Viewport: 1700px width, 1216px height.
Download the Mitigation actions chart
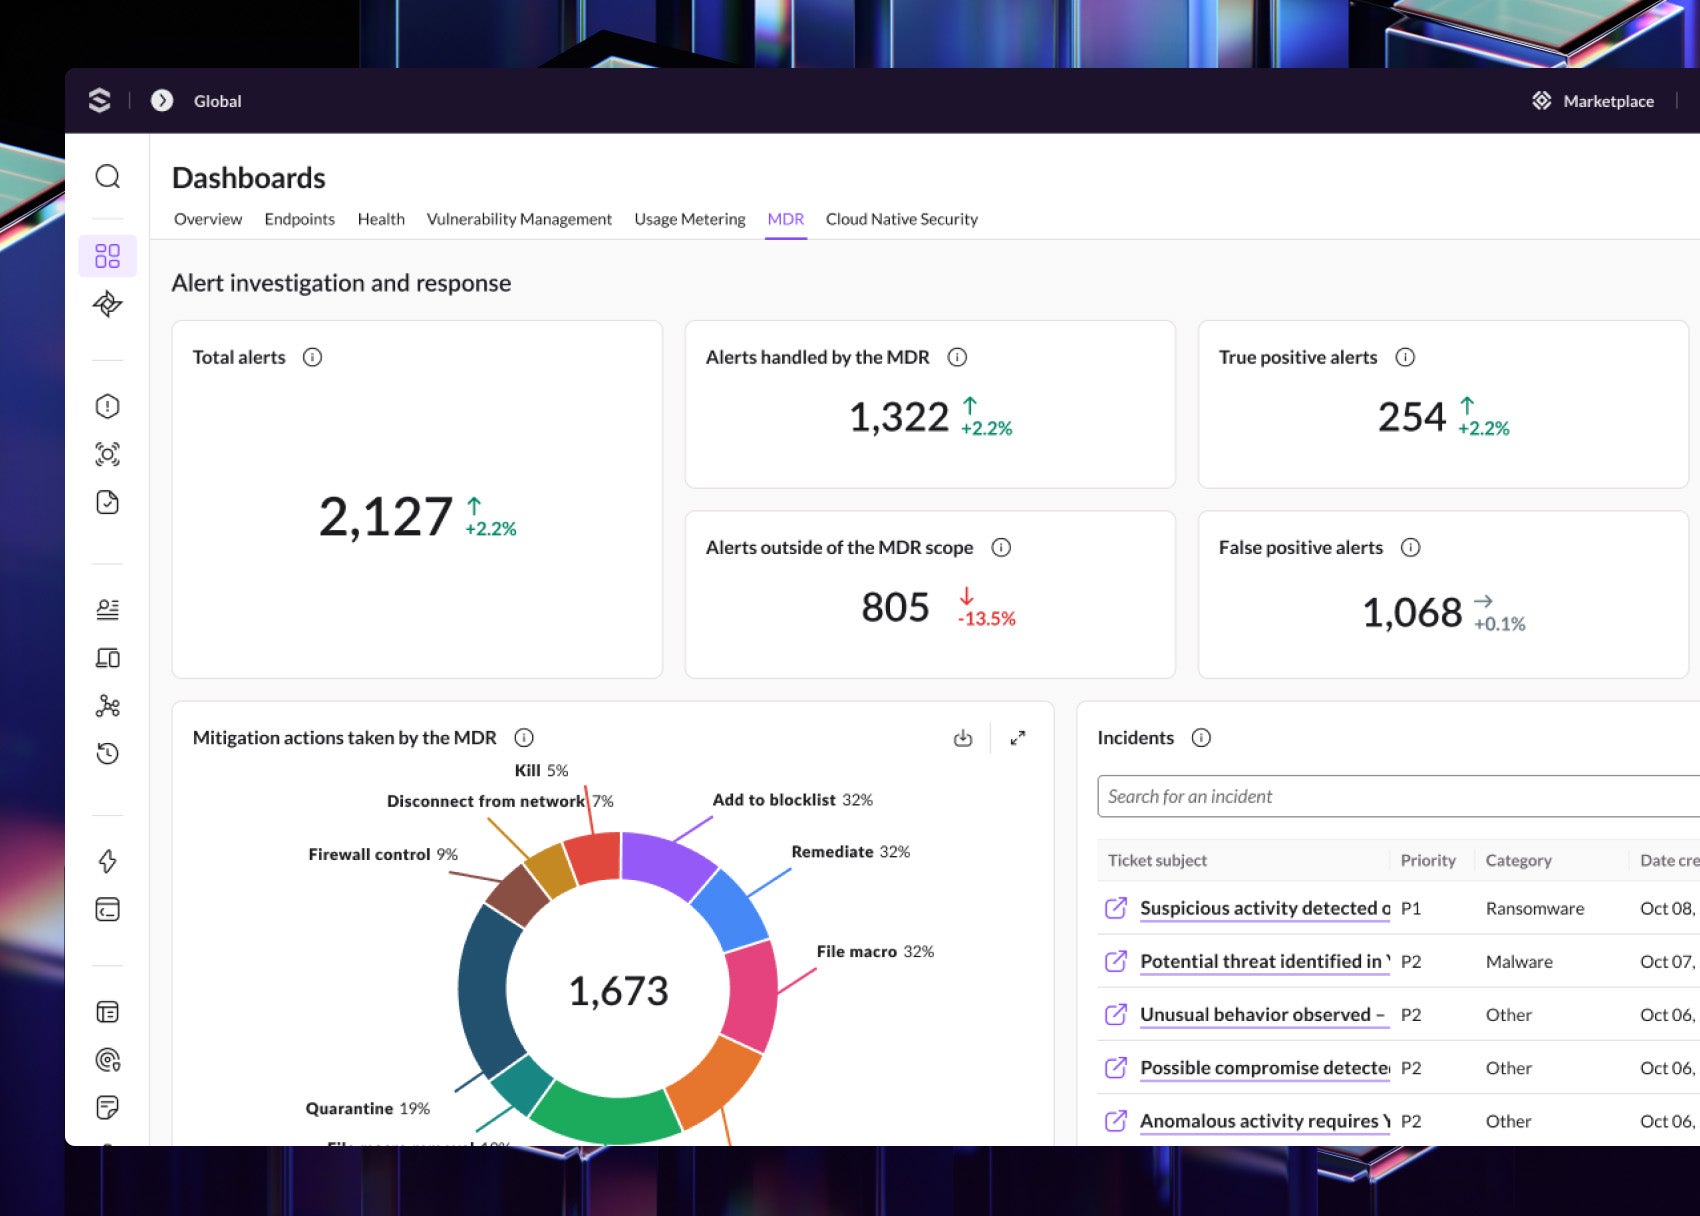point(962,738)
